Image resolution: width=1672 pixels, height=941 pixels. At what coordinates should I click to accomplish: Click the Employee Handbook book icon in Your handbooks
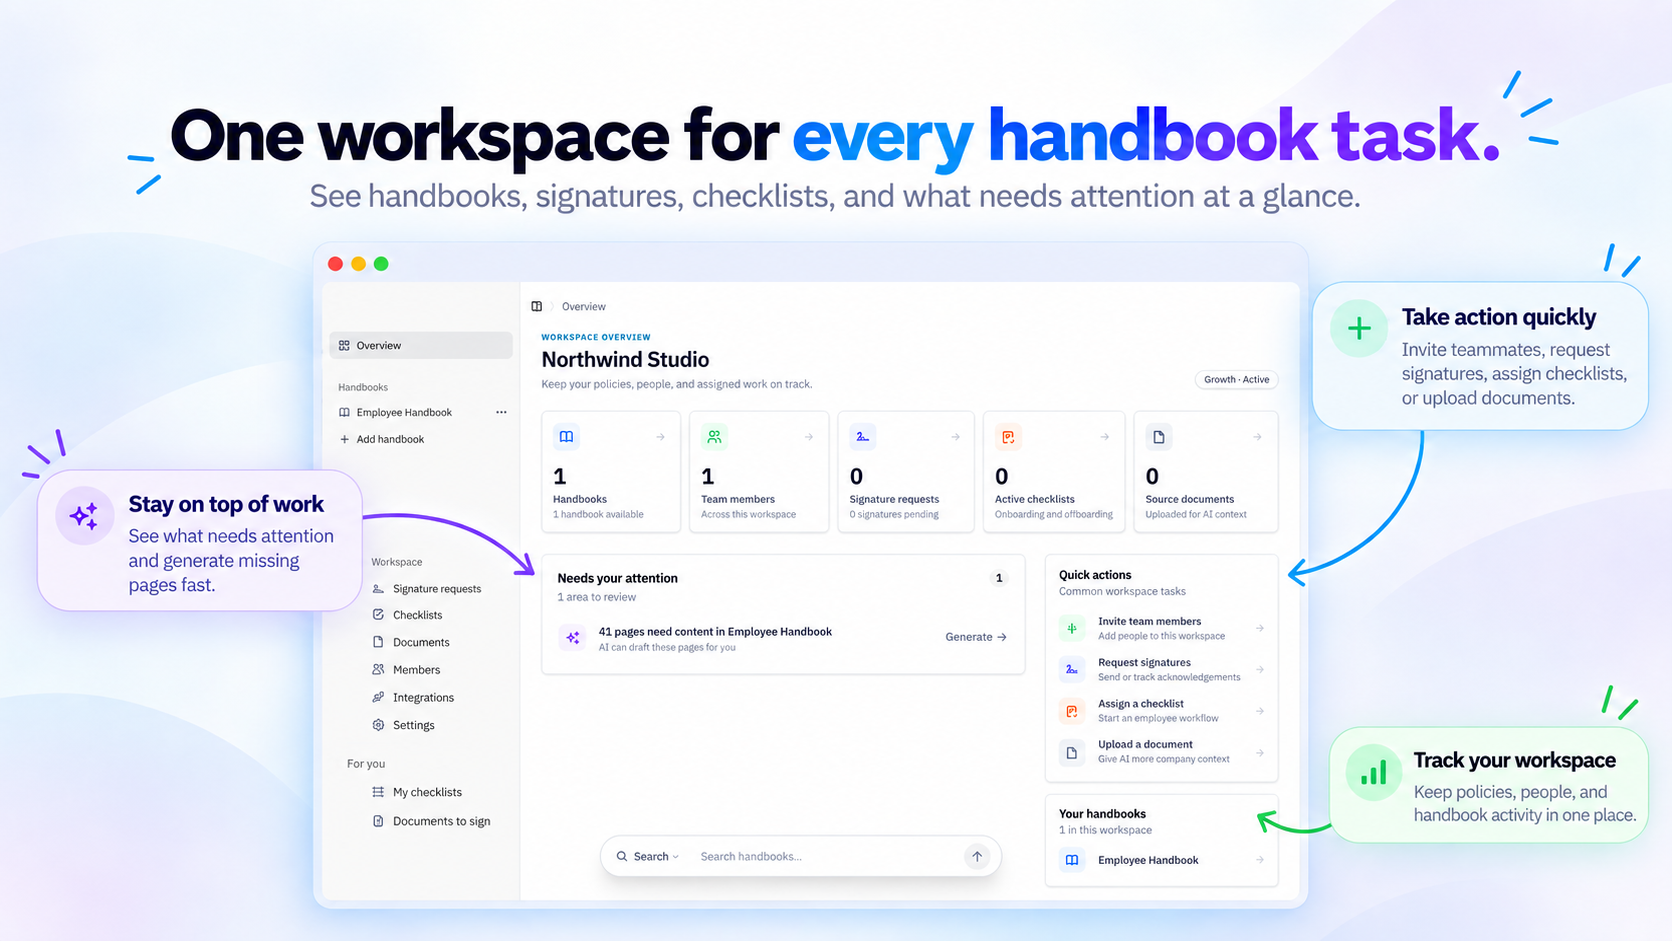1072,860
